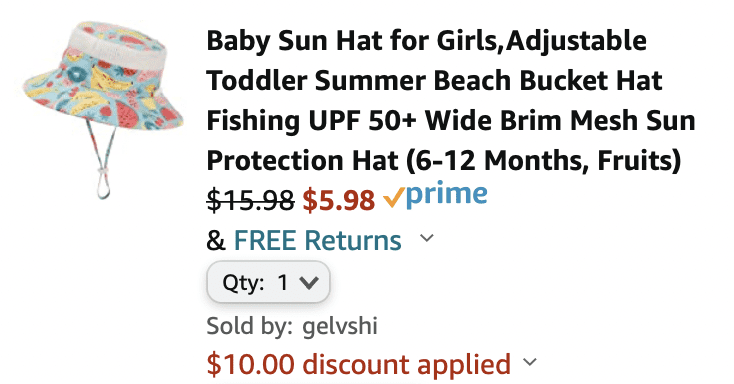Open the Qty dropdown

268,282
